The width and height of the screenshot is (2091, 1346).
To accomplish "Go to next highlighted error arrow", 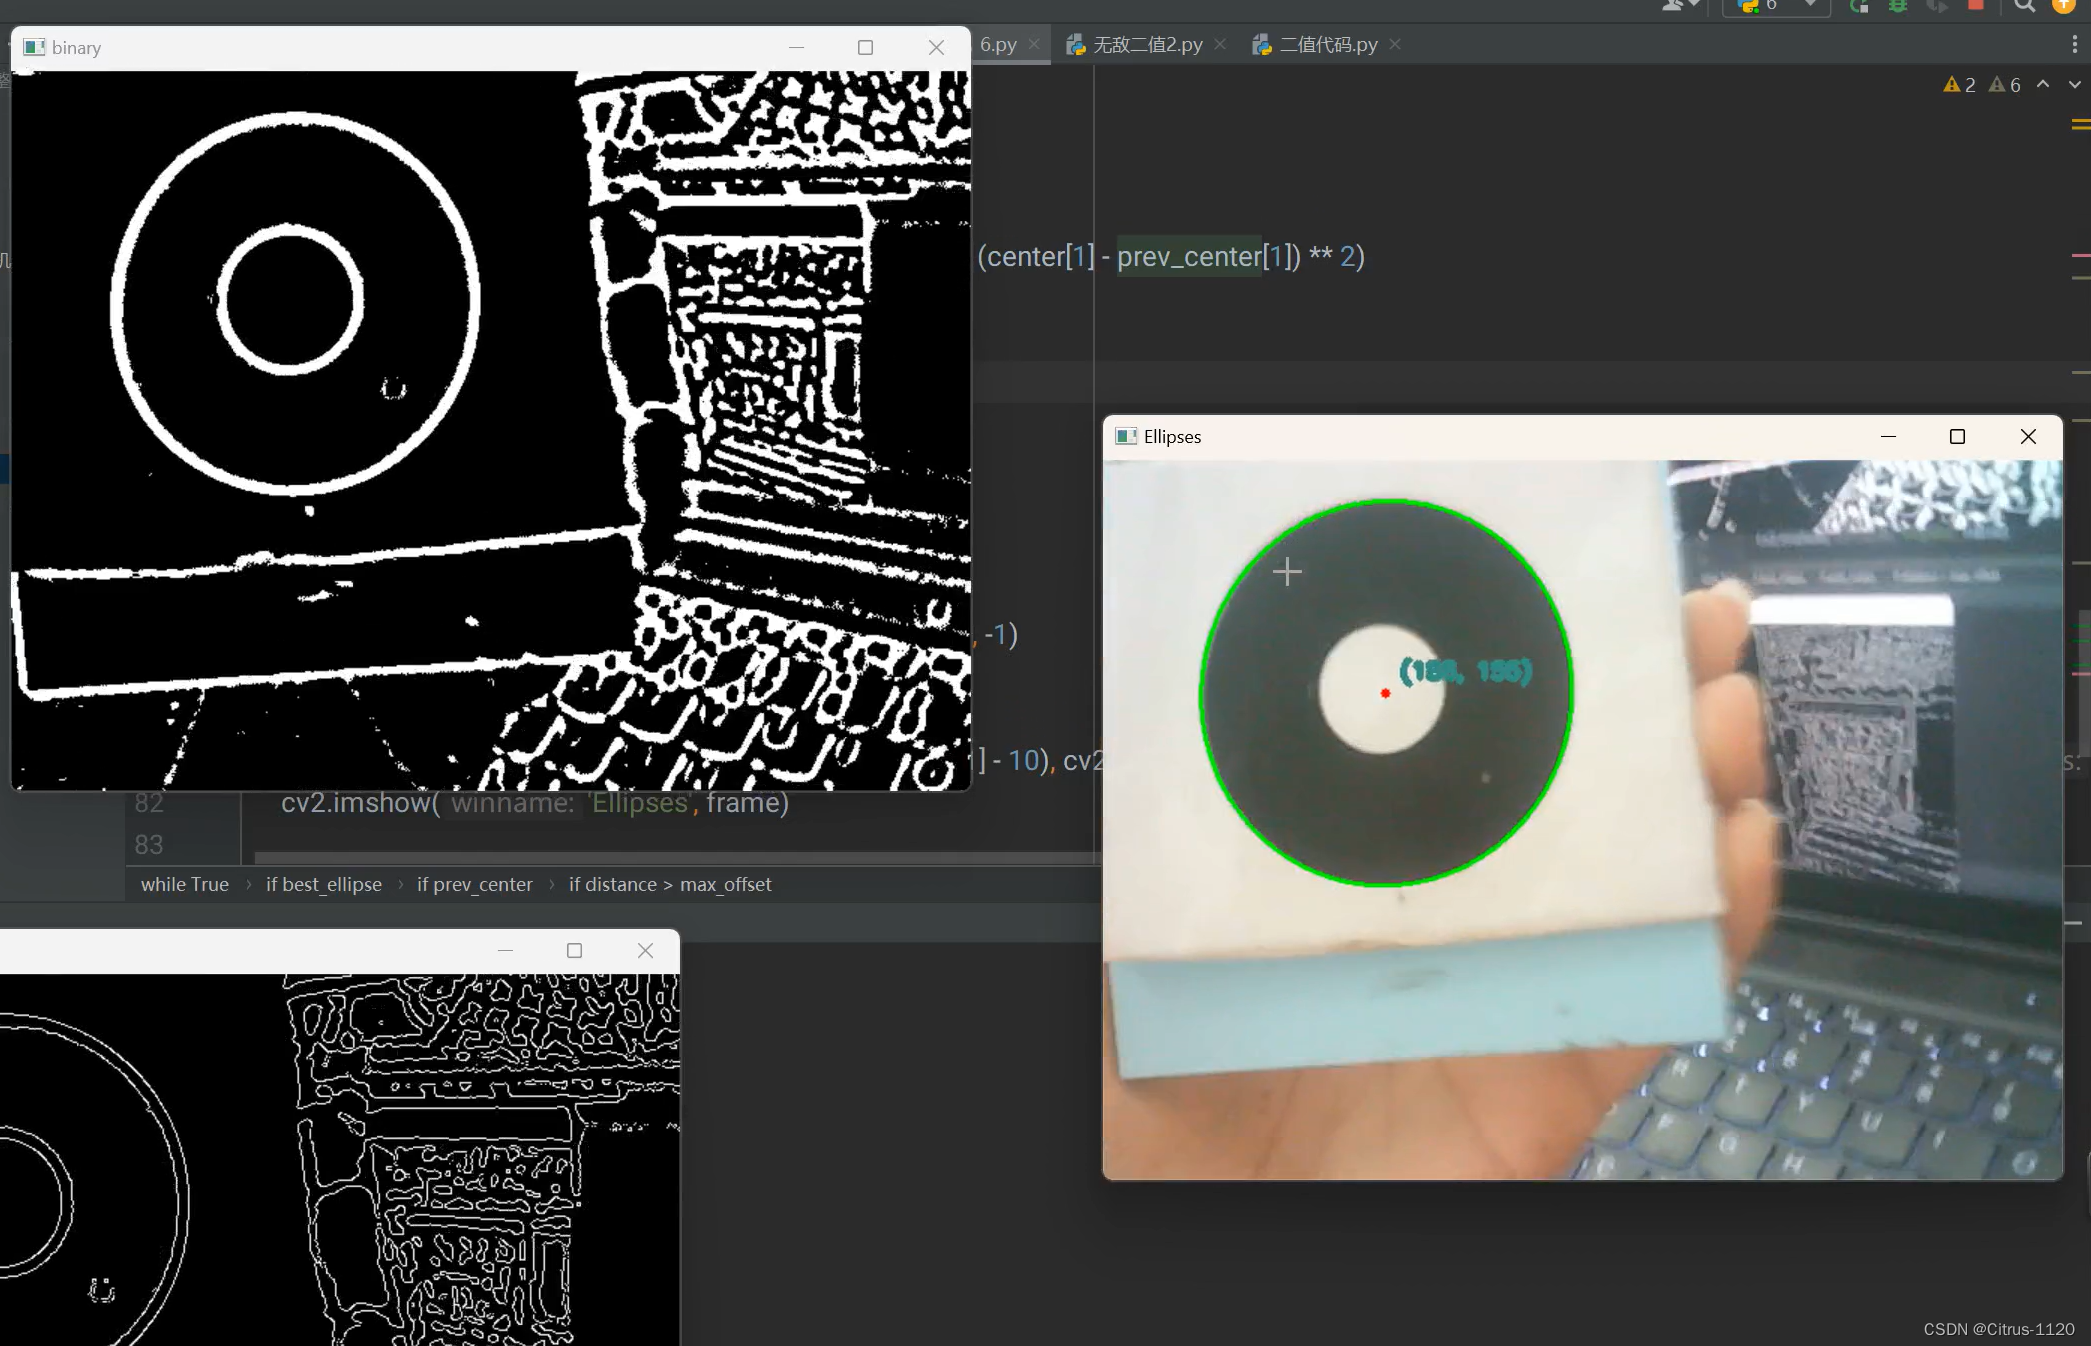I will pos(2075,85).
